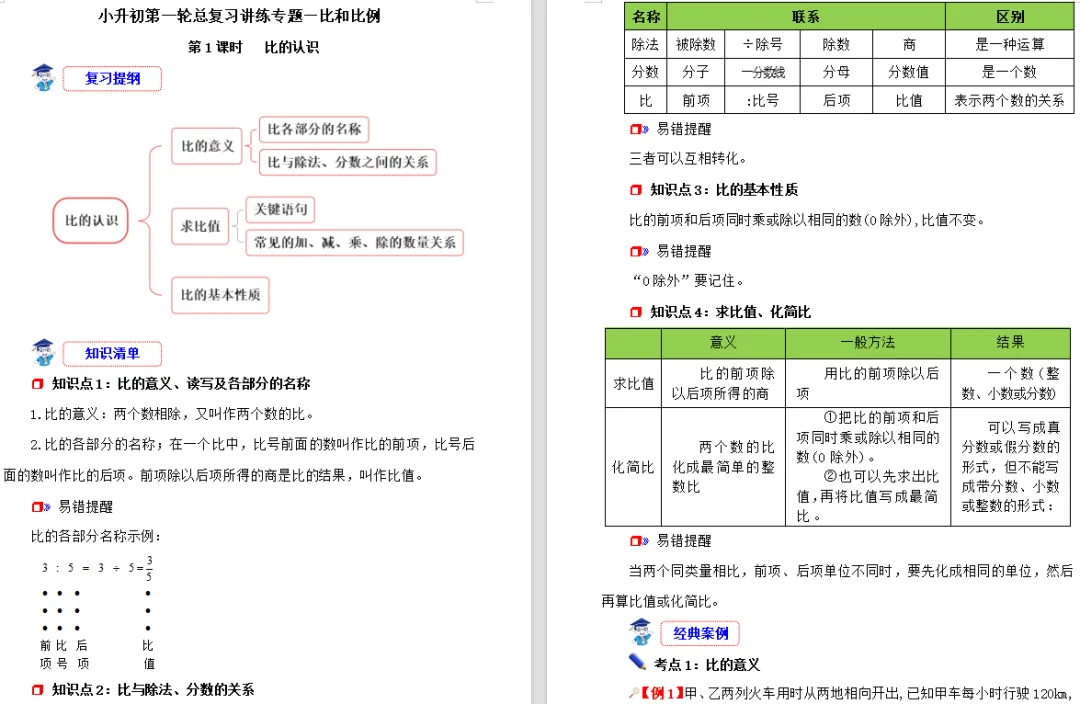
Task: Click the sentence 1.比的意义: 两个数相除
Action: 172,414
